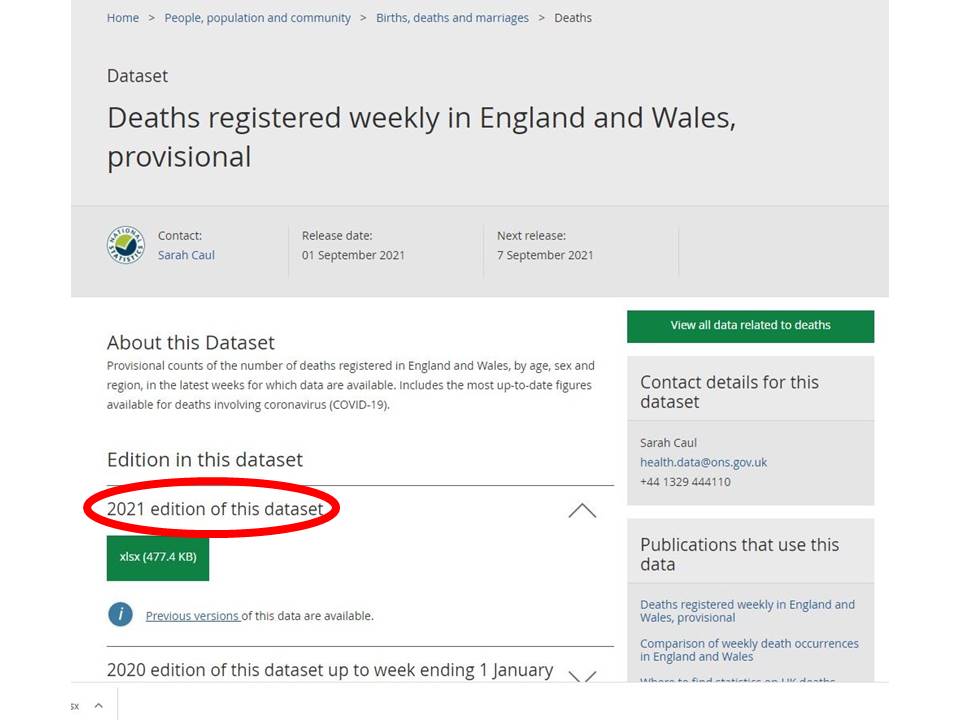The image size is (960, 720).
Task: Click the 2020 edition dataset heading text
Action: click(x=330, y=670)
